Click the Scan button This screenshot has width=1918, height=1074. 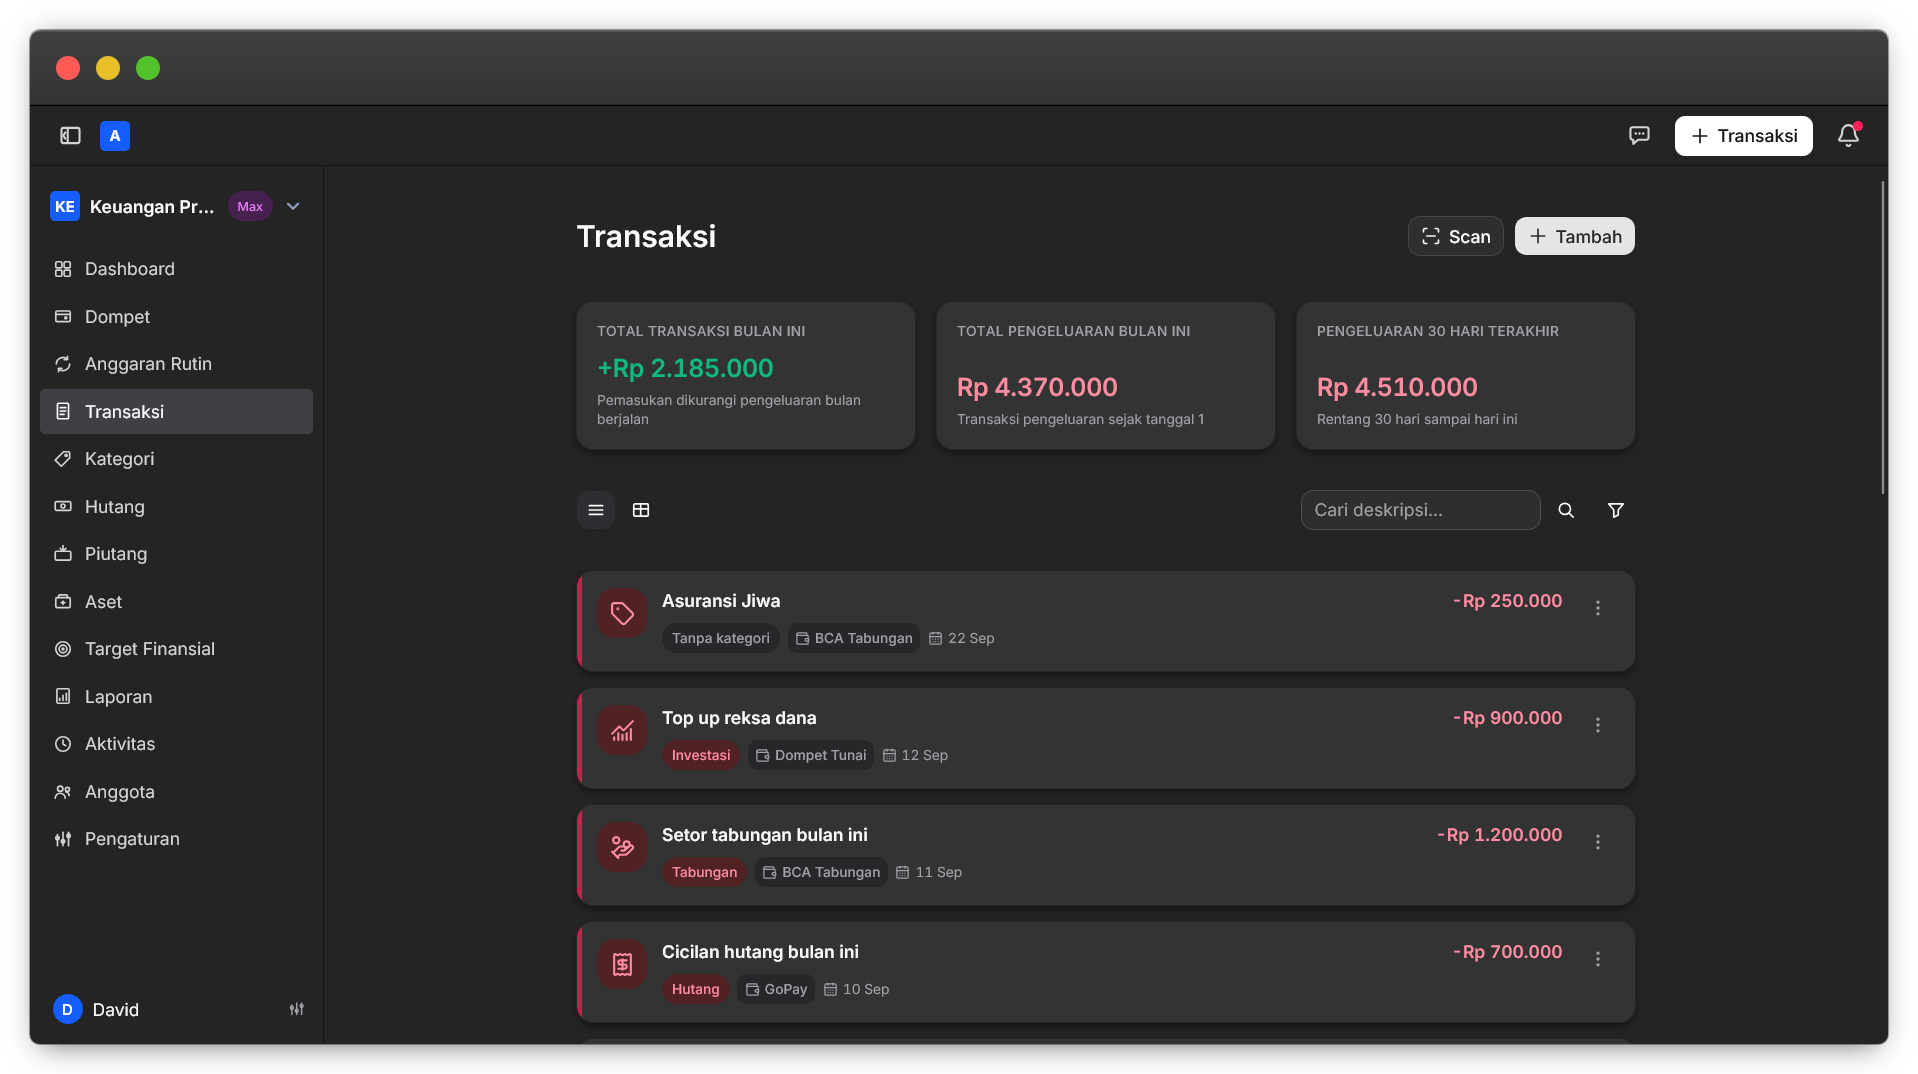click(1455, 236)
